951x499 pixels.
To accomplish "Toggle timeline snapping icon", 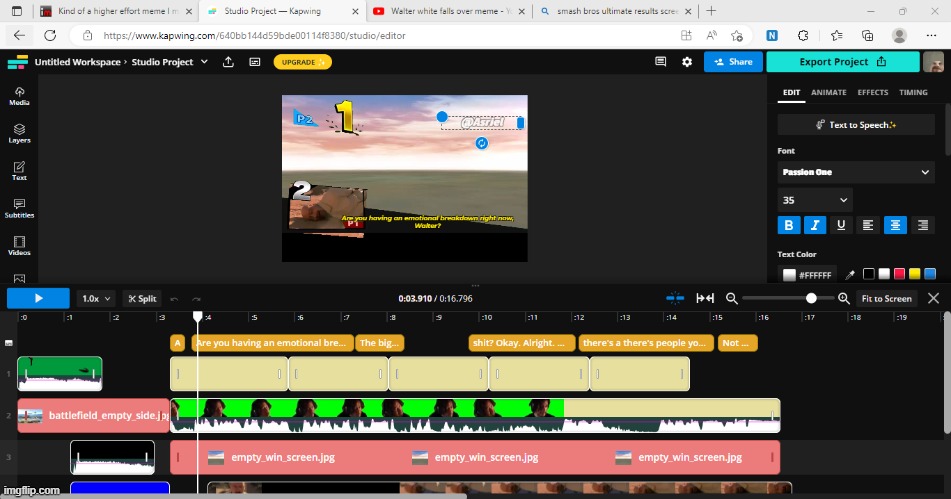I will coord(675,298).
